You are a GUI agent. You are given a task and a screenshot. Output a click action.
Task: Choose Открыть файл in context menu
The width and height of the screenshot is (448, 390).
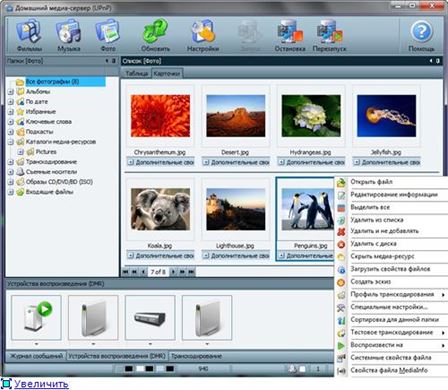coord(371,182)
